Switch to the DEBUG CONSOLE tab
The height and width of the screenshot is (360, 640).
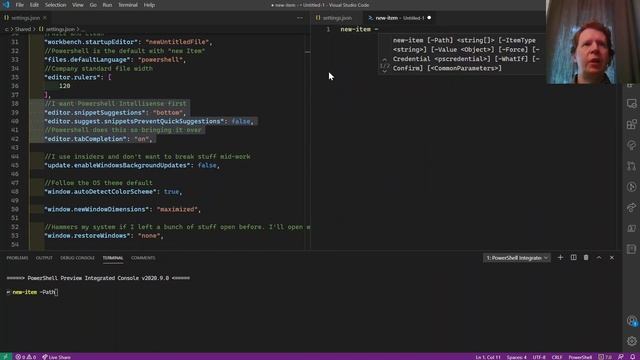click(77, 258)
